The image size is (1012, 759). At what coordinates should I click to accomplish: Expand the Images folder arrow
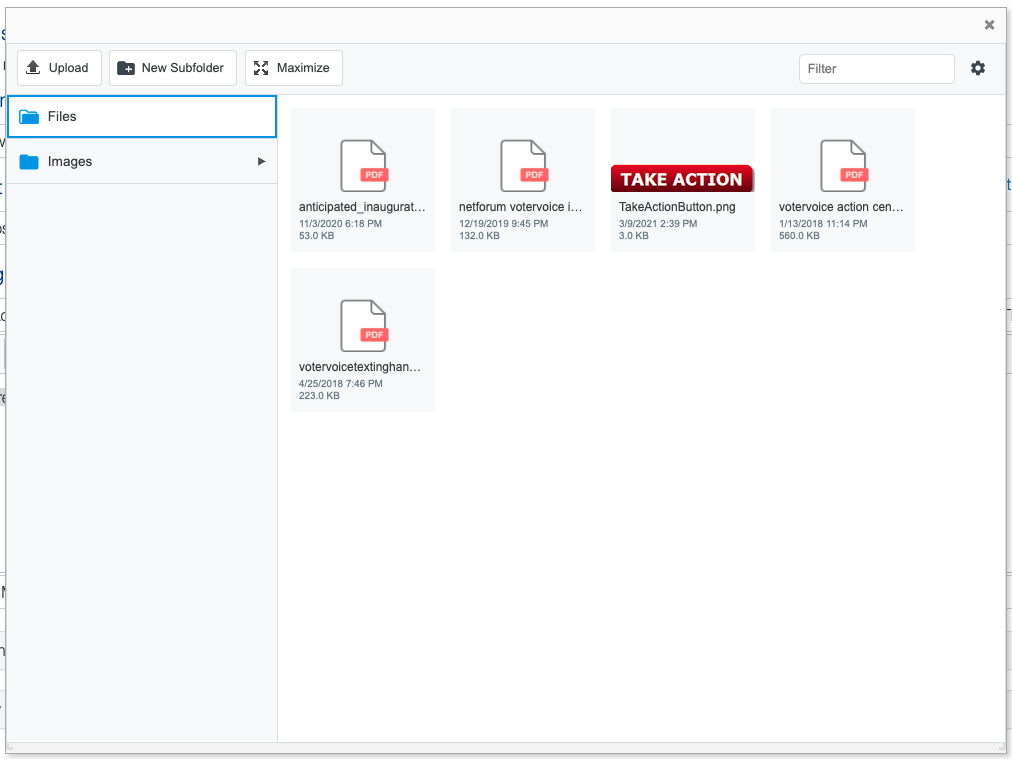pos(262,162)
